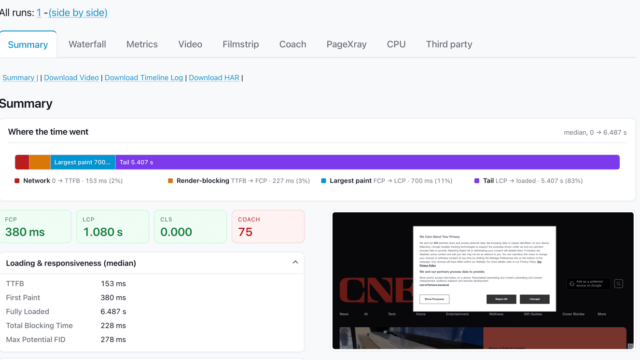The width and height of the screenshot is (640, 360).
Task: Click the FCP 380 ms card
Action: coord(36,227)
